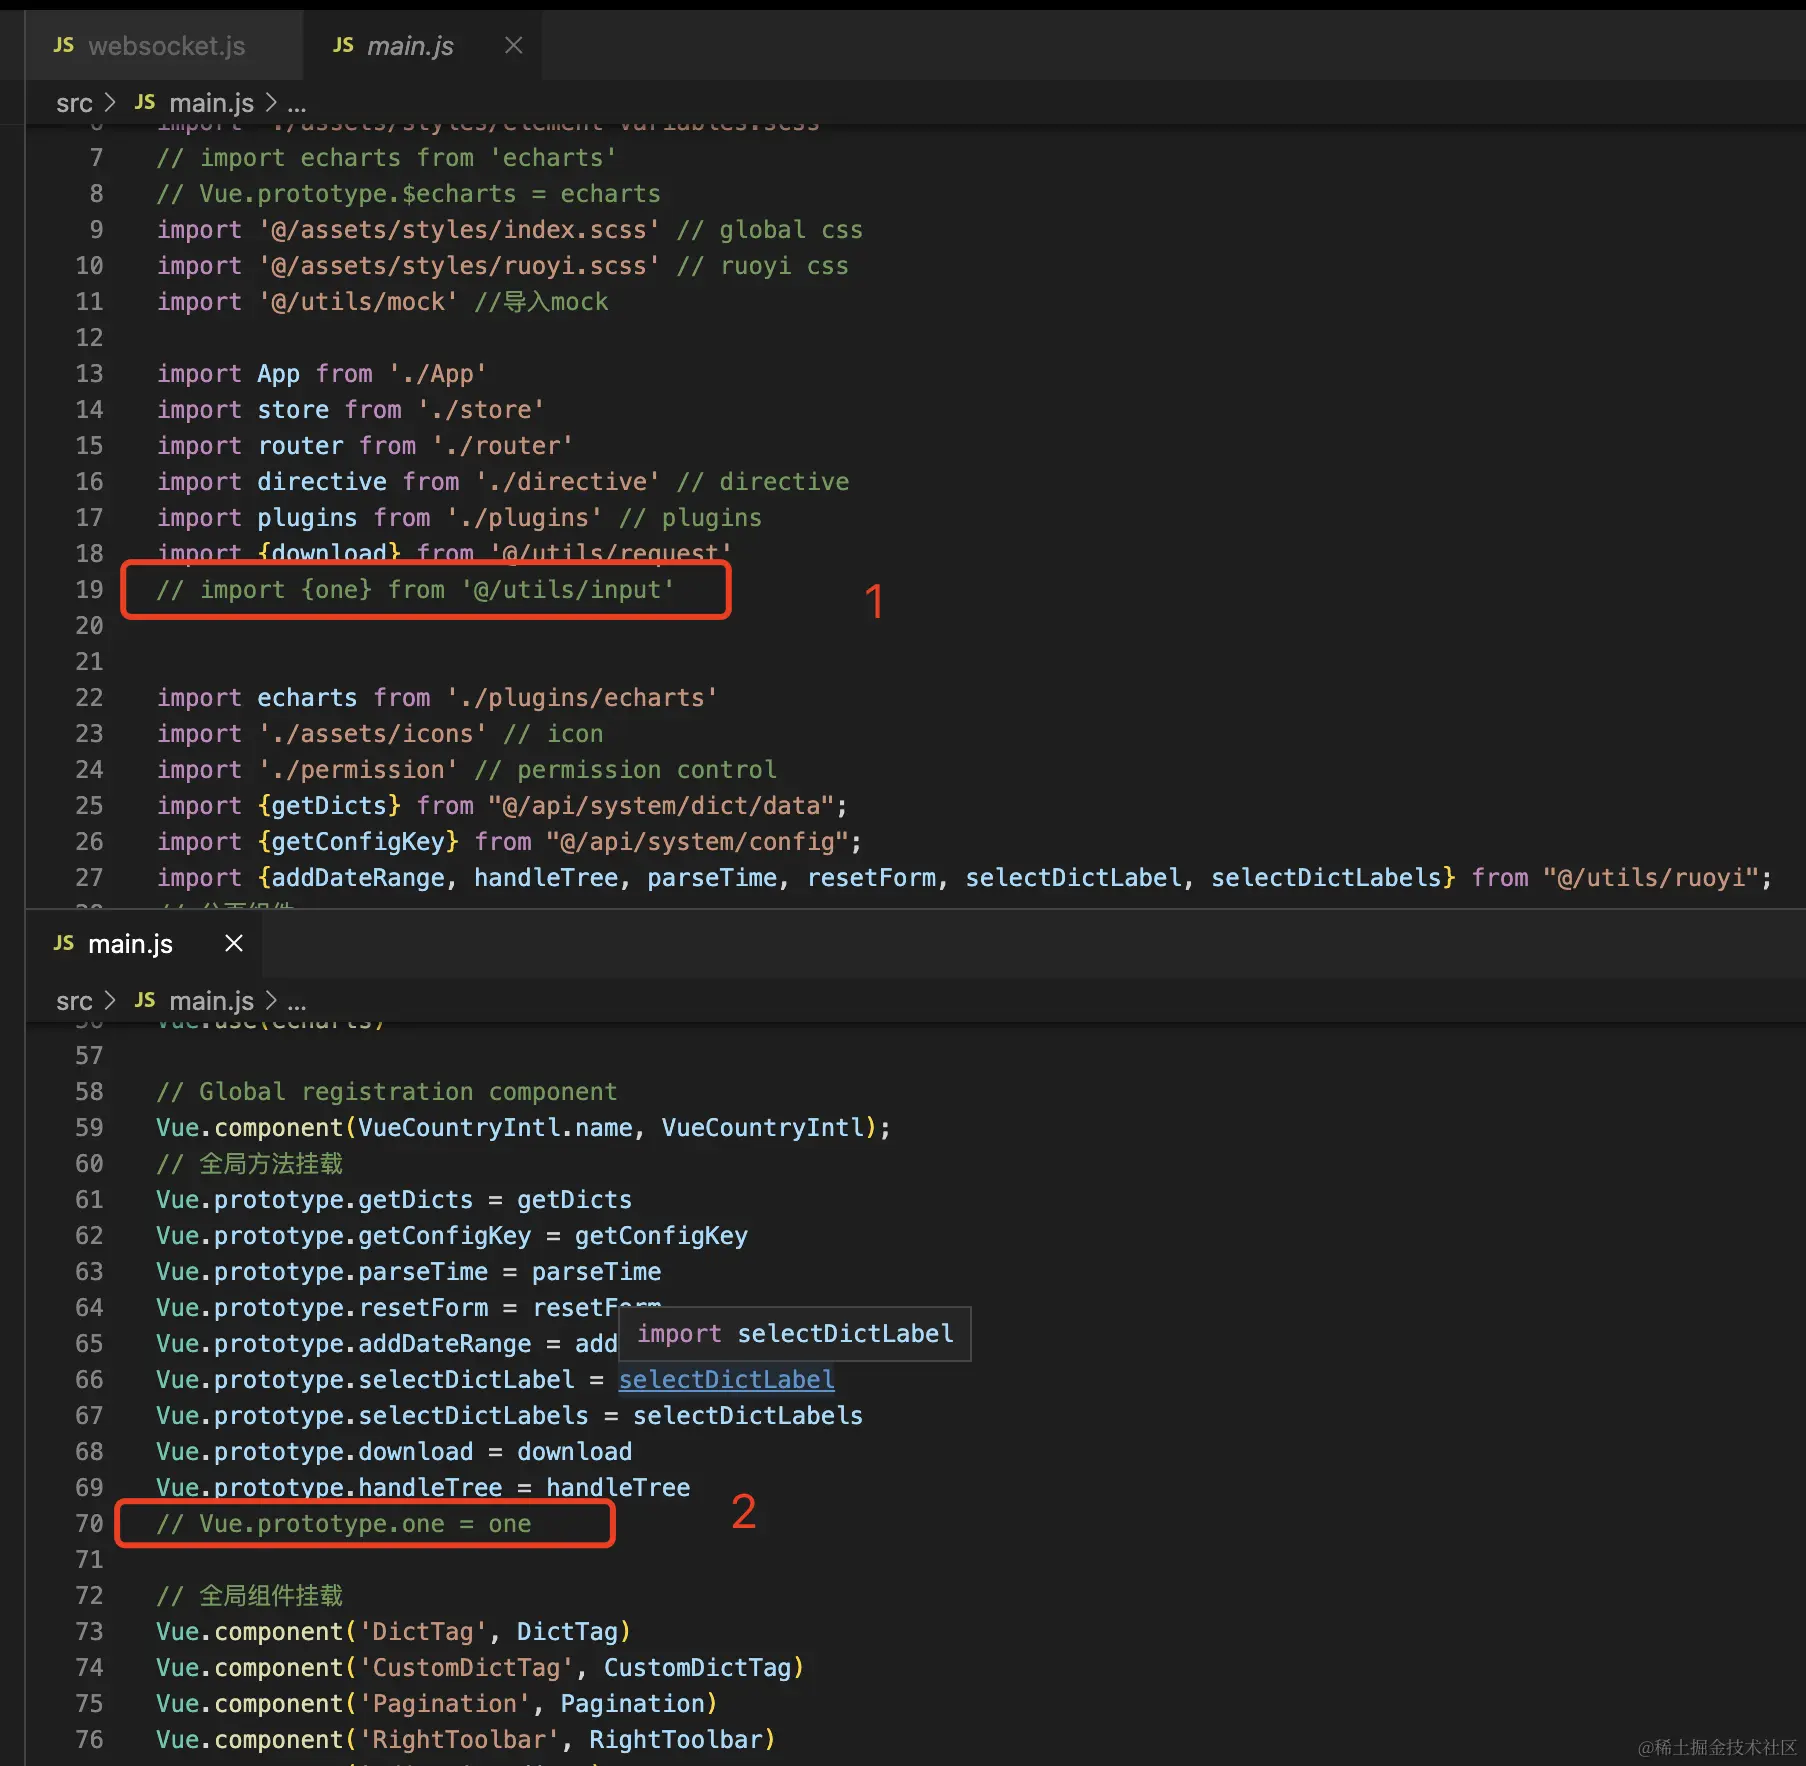Click the '// 全局组件挂载' comment on line 72
This screenshot has height=1766, width=1806.
tap(249, 1596)
